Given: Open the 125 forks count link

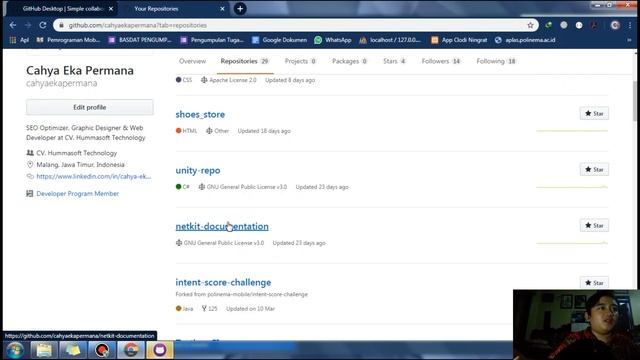Looking at the screenshot, I should (210, 309).
